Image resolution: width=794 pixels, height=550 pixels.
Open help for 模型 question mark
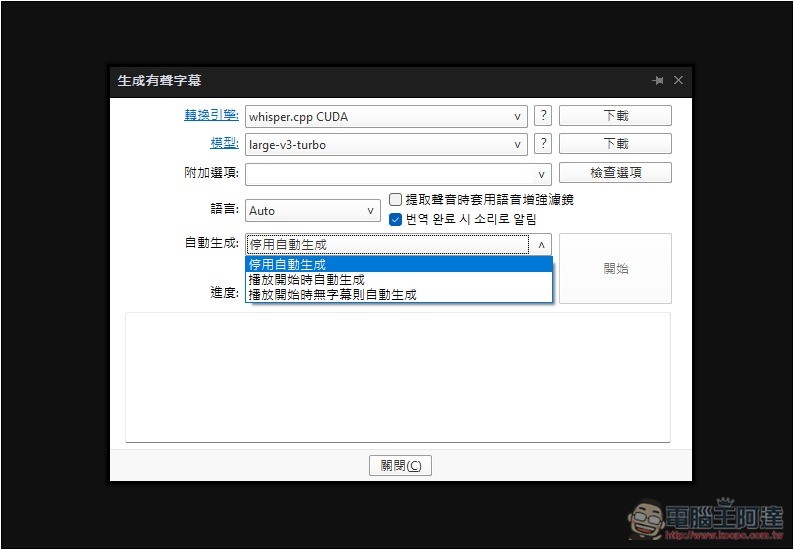pyautogui.click(x=543, y=144)
